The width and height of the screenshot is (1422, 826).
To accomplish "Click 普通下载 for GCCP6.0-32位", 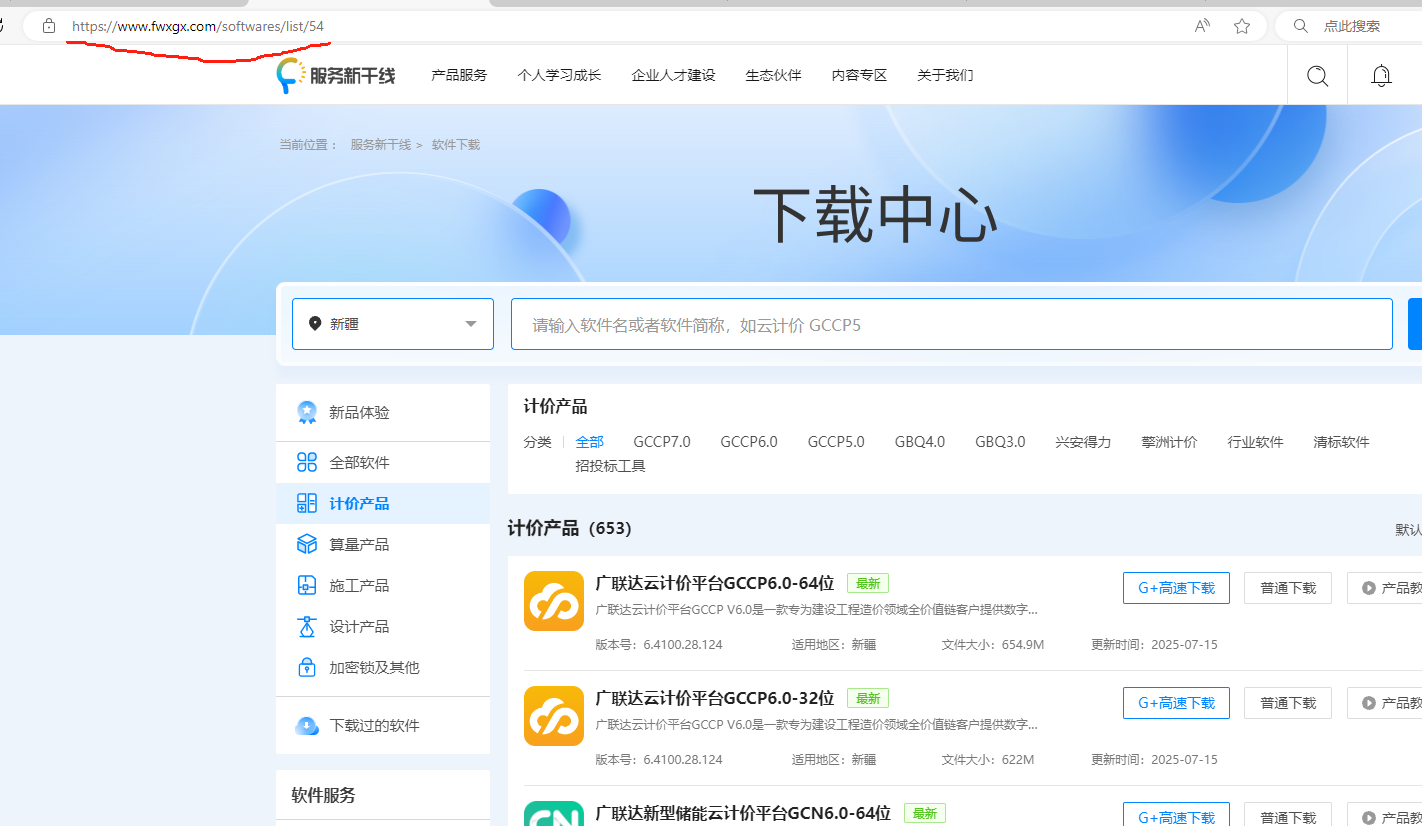I will pos(1288,703).
